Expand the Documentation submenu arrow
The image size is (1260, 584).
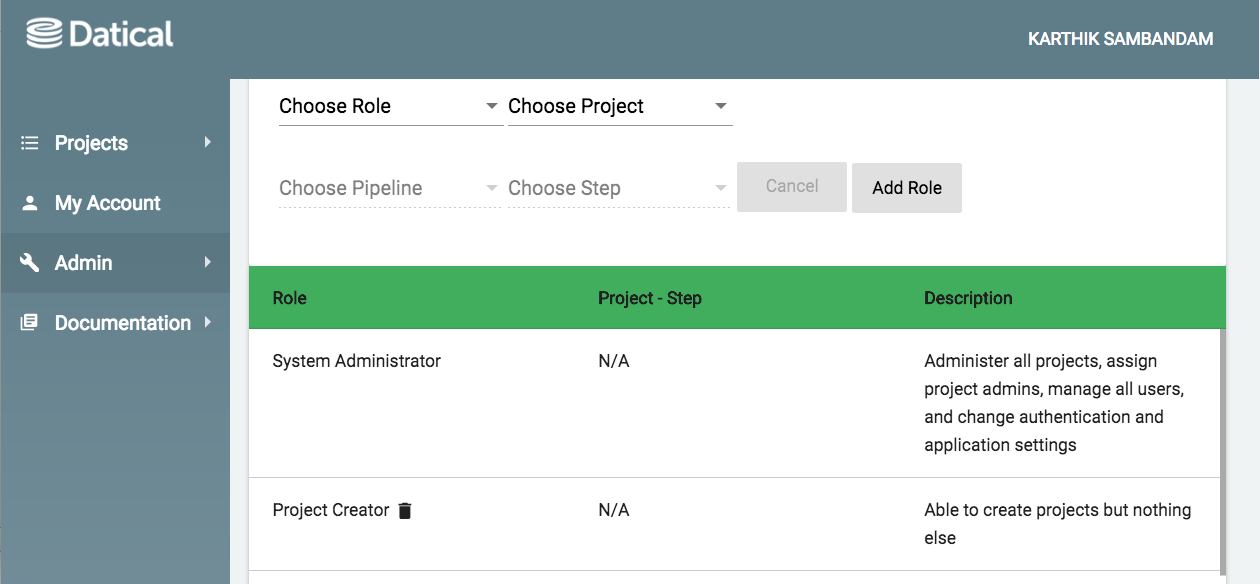208,322
